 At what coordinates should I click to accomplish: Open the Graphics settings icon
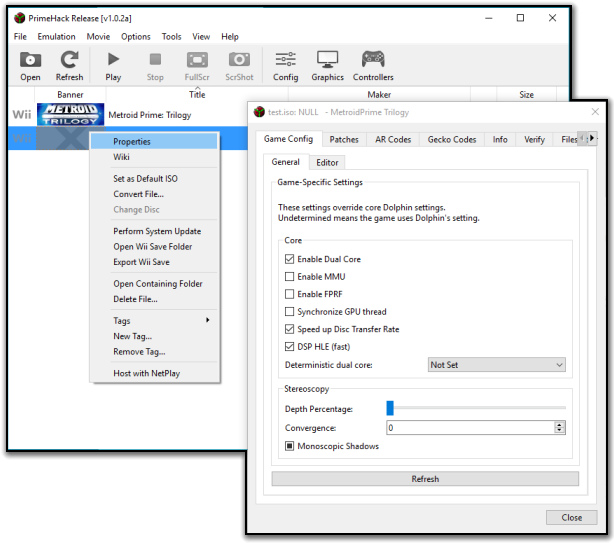pyautogui.click(x=327, y=66)
